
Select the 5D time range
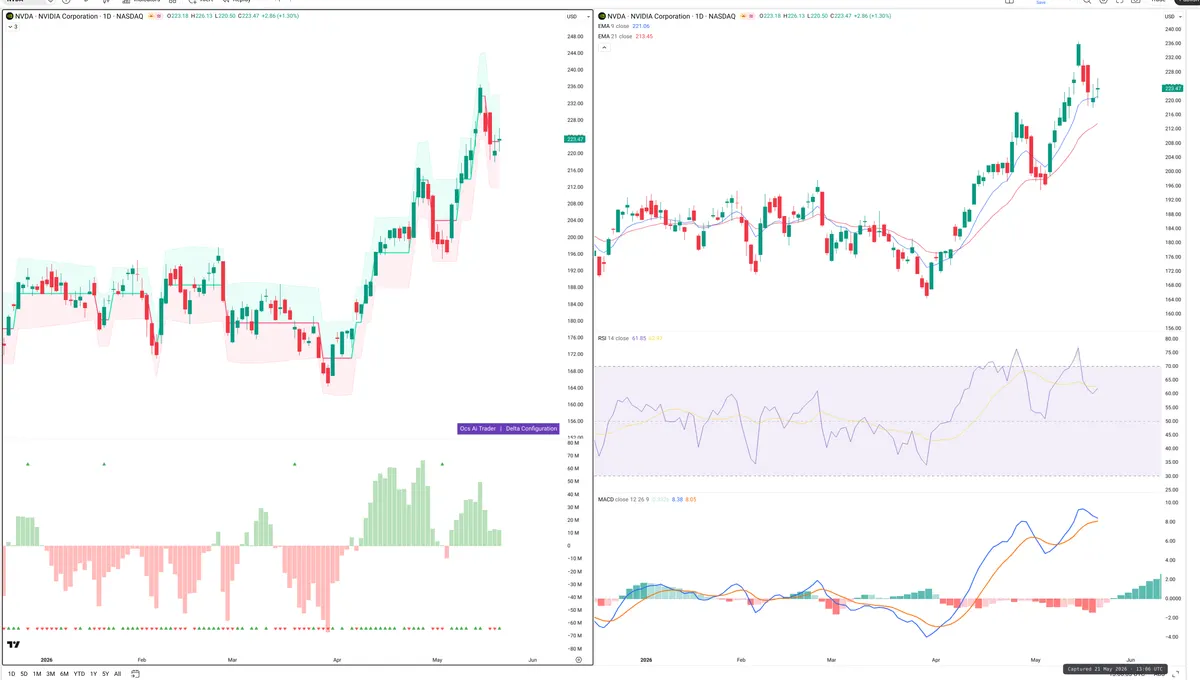tap(24, 674)
